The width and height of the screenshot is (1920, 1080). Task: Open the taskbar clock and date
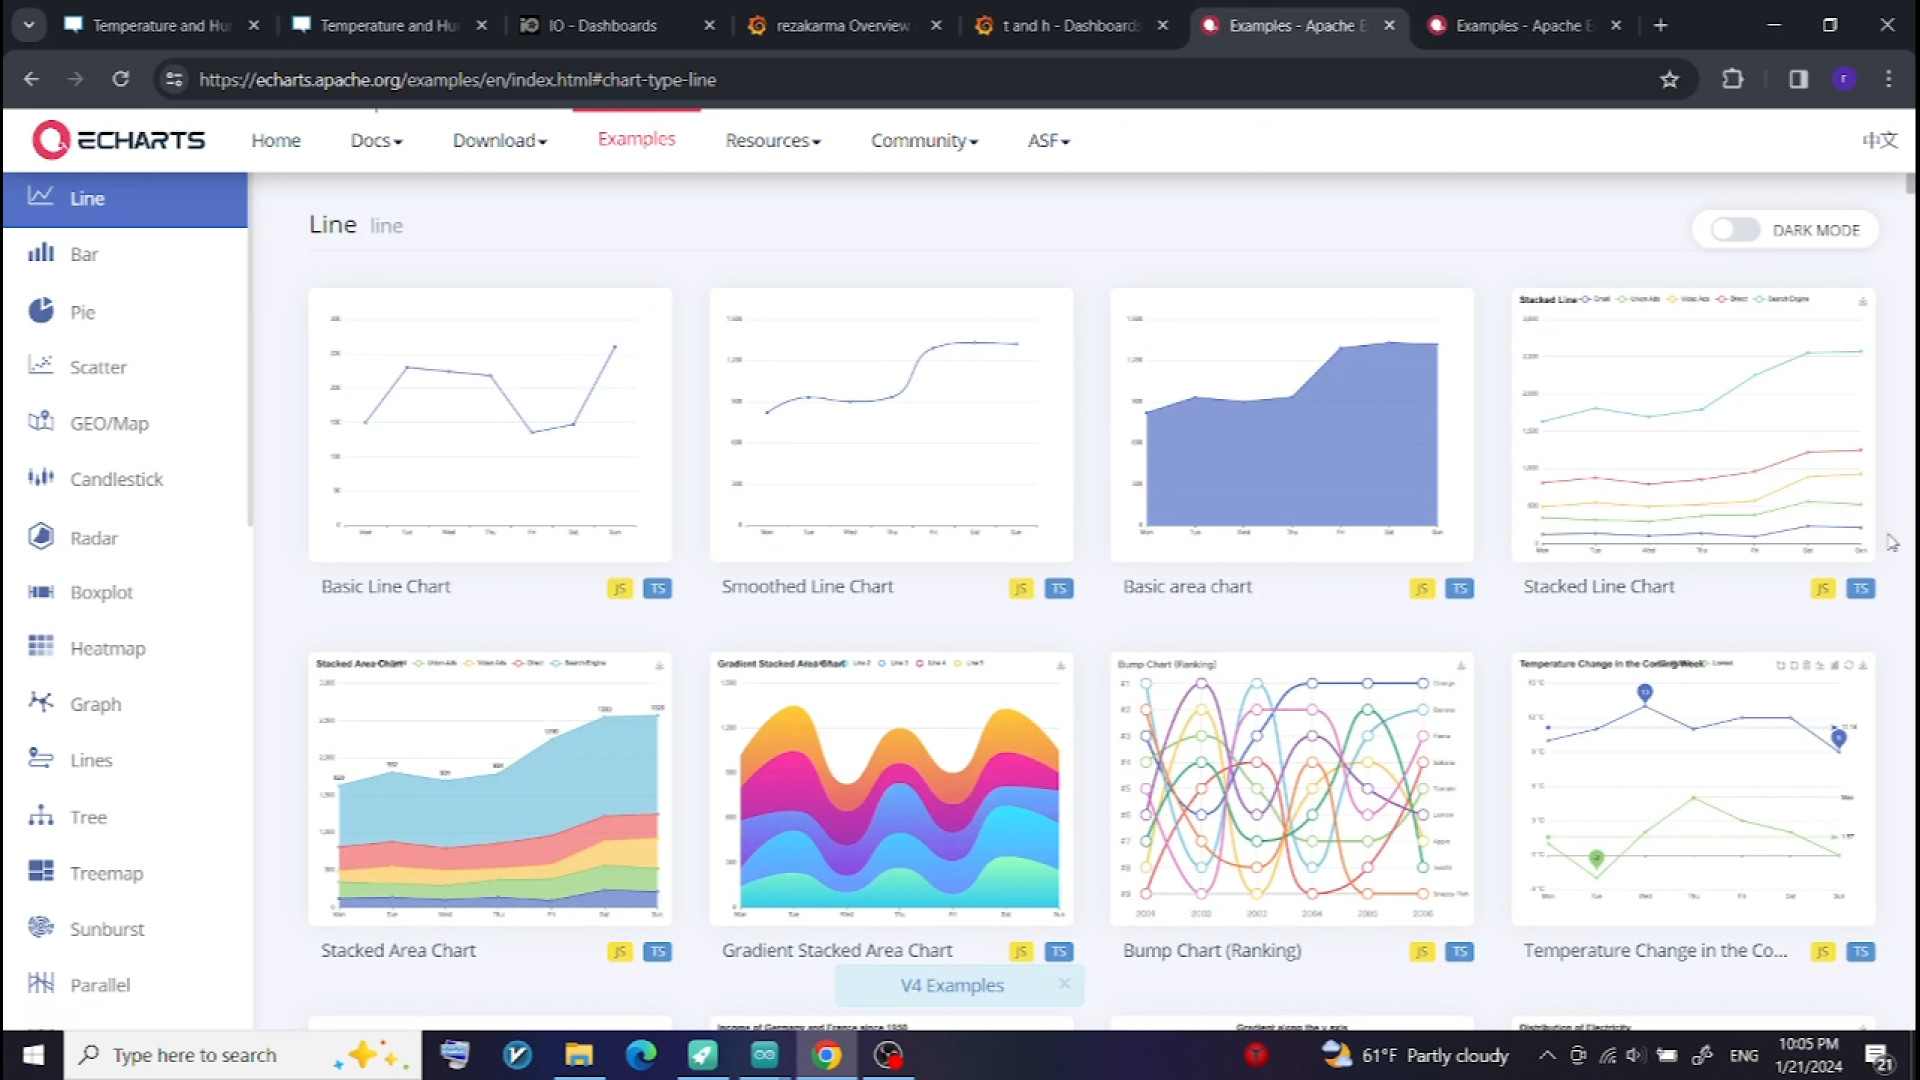tap(1808, 1055)
